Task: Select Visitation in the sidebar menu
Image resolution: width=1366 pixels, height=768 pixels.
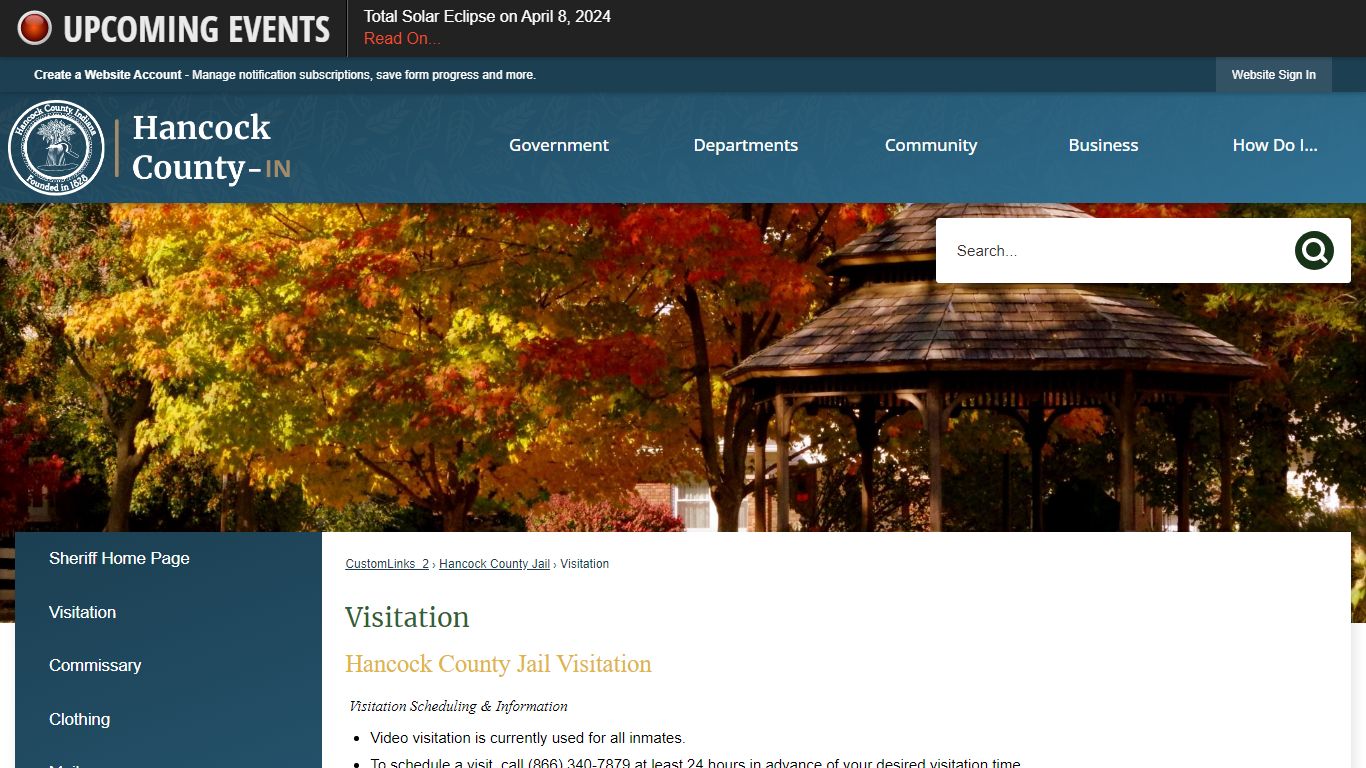Action: (x=82, y=612)
